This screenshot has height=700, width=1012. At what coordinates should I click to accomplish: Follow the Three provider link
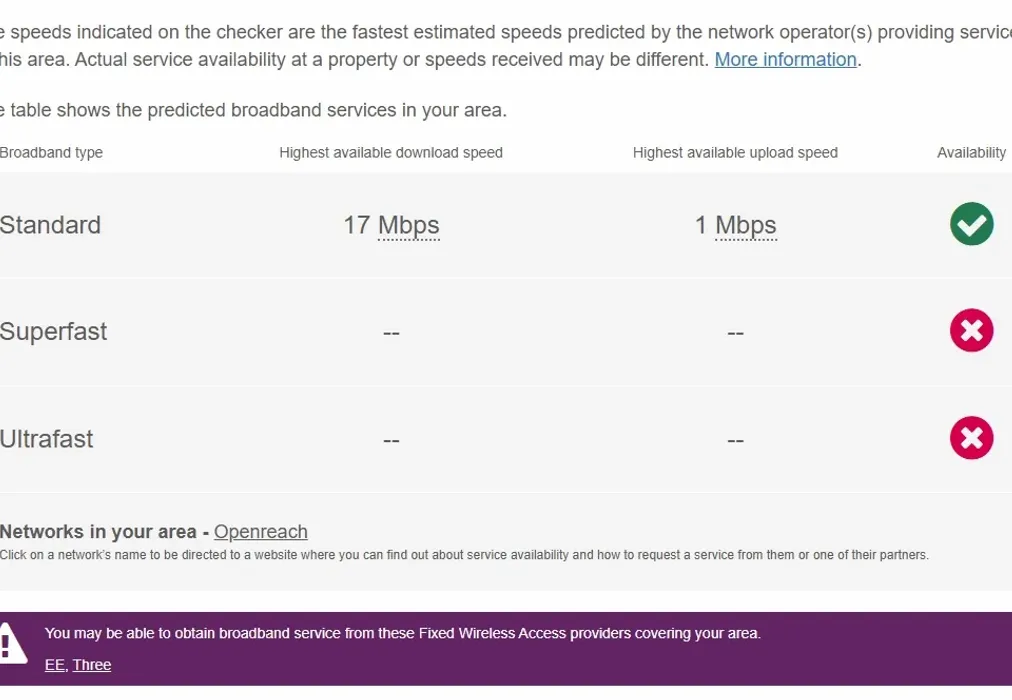click(x=92, y=665)
